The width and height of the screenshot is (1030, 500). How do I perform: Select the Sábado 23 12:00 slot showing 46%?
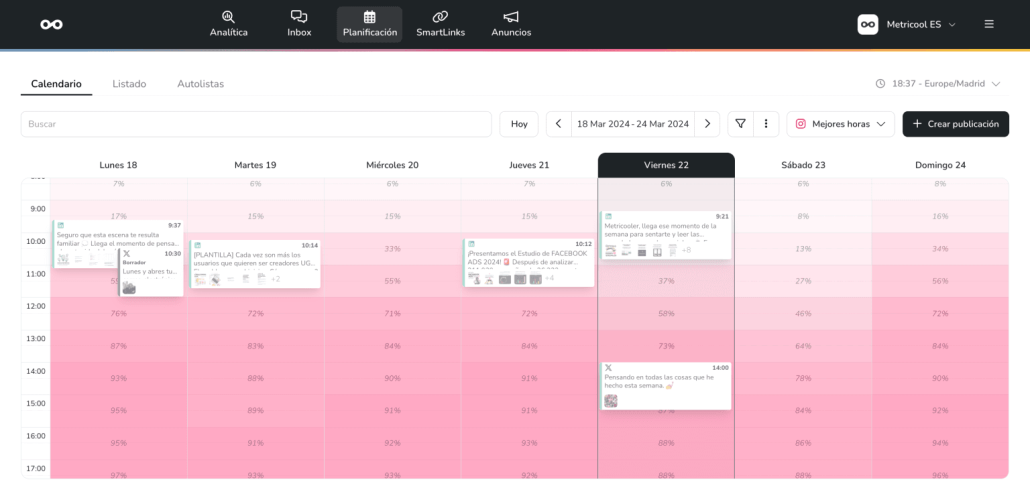pos(803,314)
